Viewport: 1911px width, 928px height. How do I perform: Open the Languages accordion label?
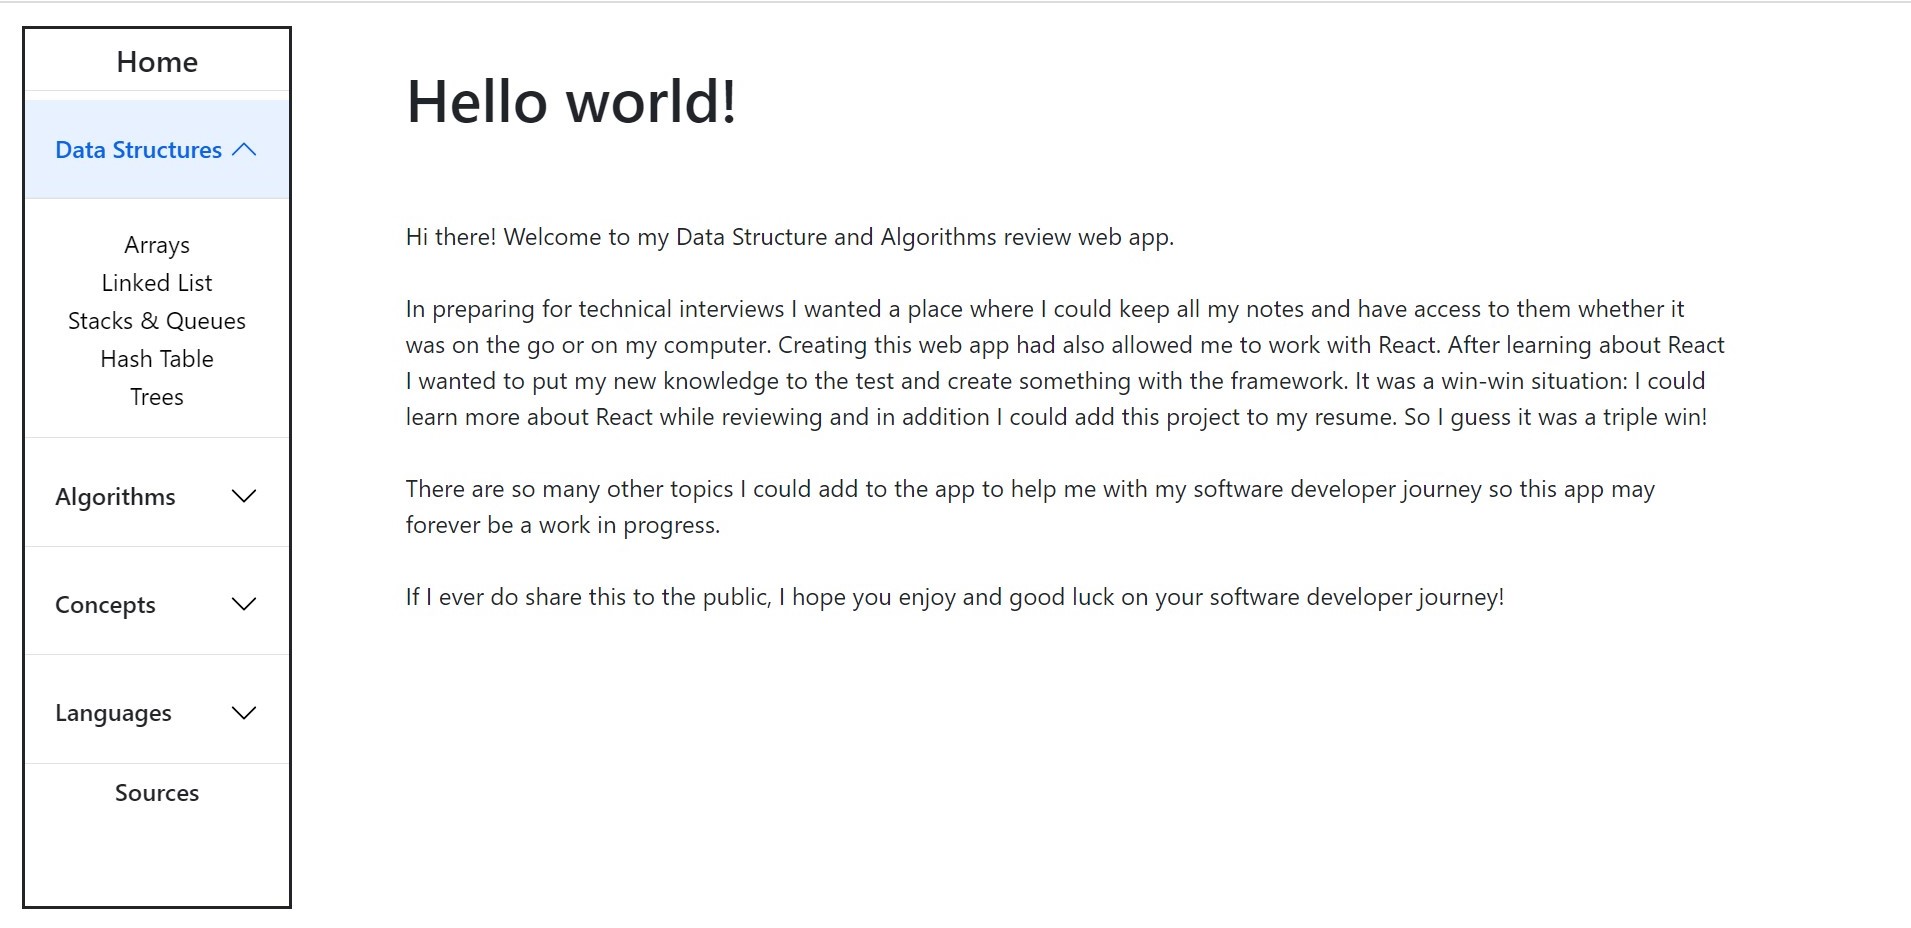113,713
